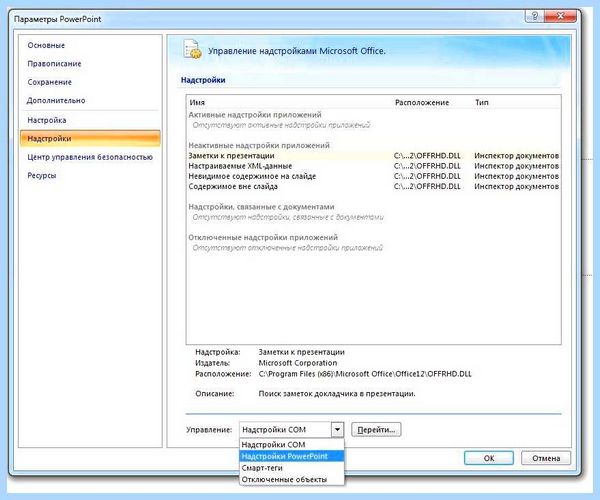Screen dimensions: 600x500
Task: Choose Смарт-теги in dropdown list
Action: [292, 468]
